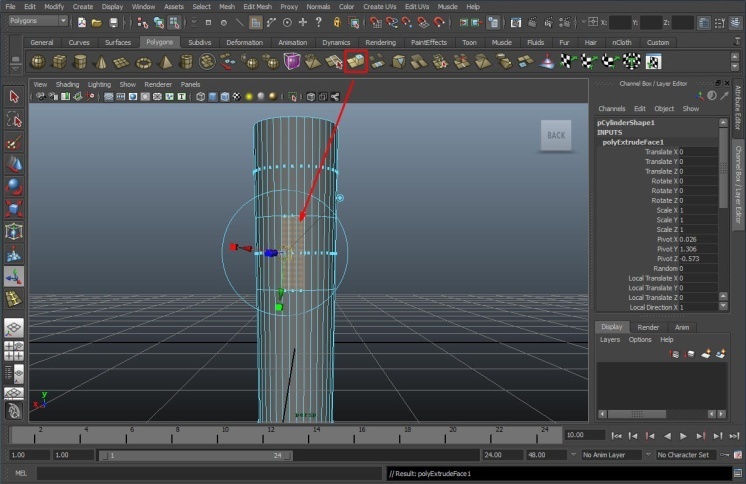The image size is (746, 484).
Task: Open the No Character Set dropdown
Action: [683, 455]
